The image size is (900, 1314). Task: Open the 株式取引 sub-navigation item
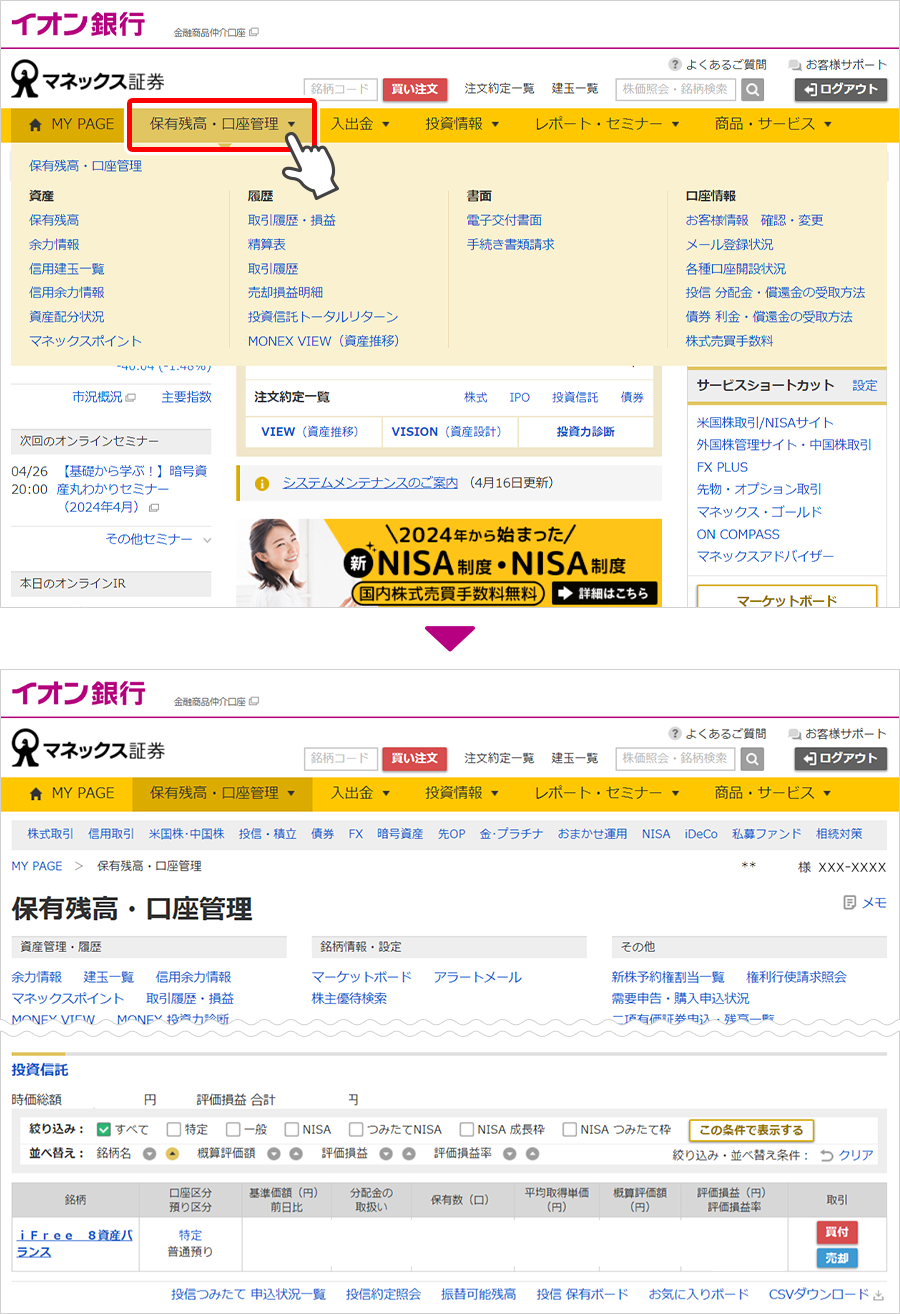coord(50,833)
